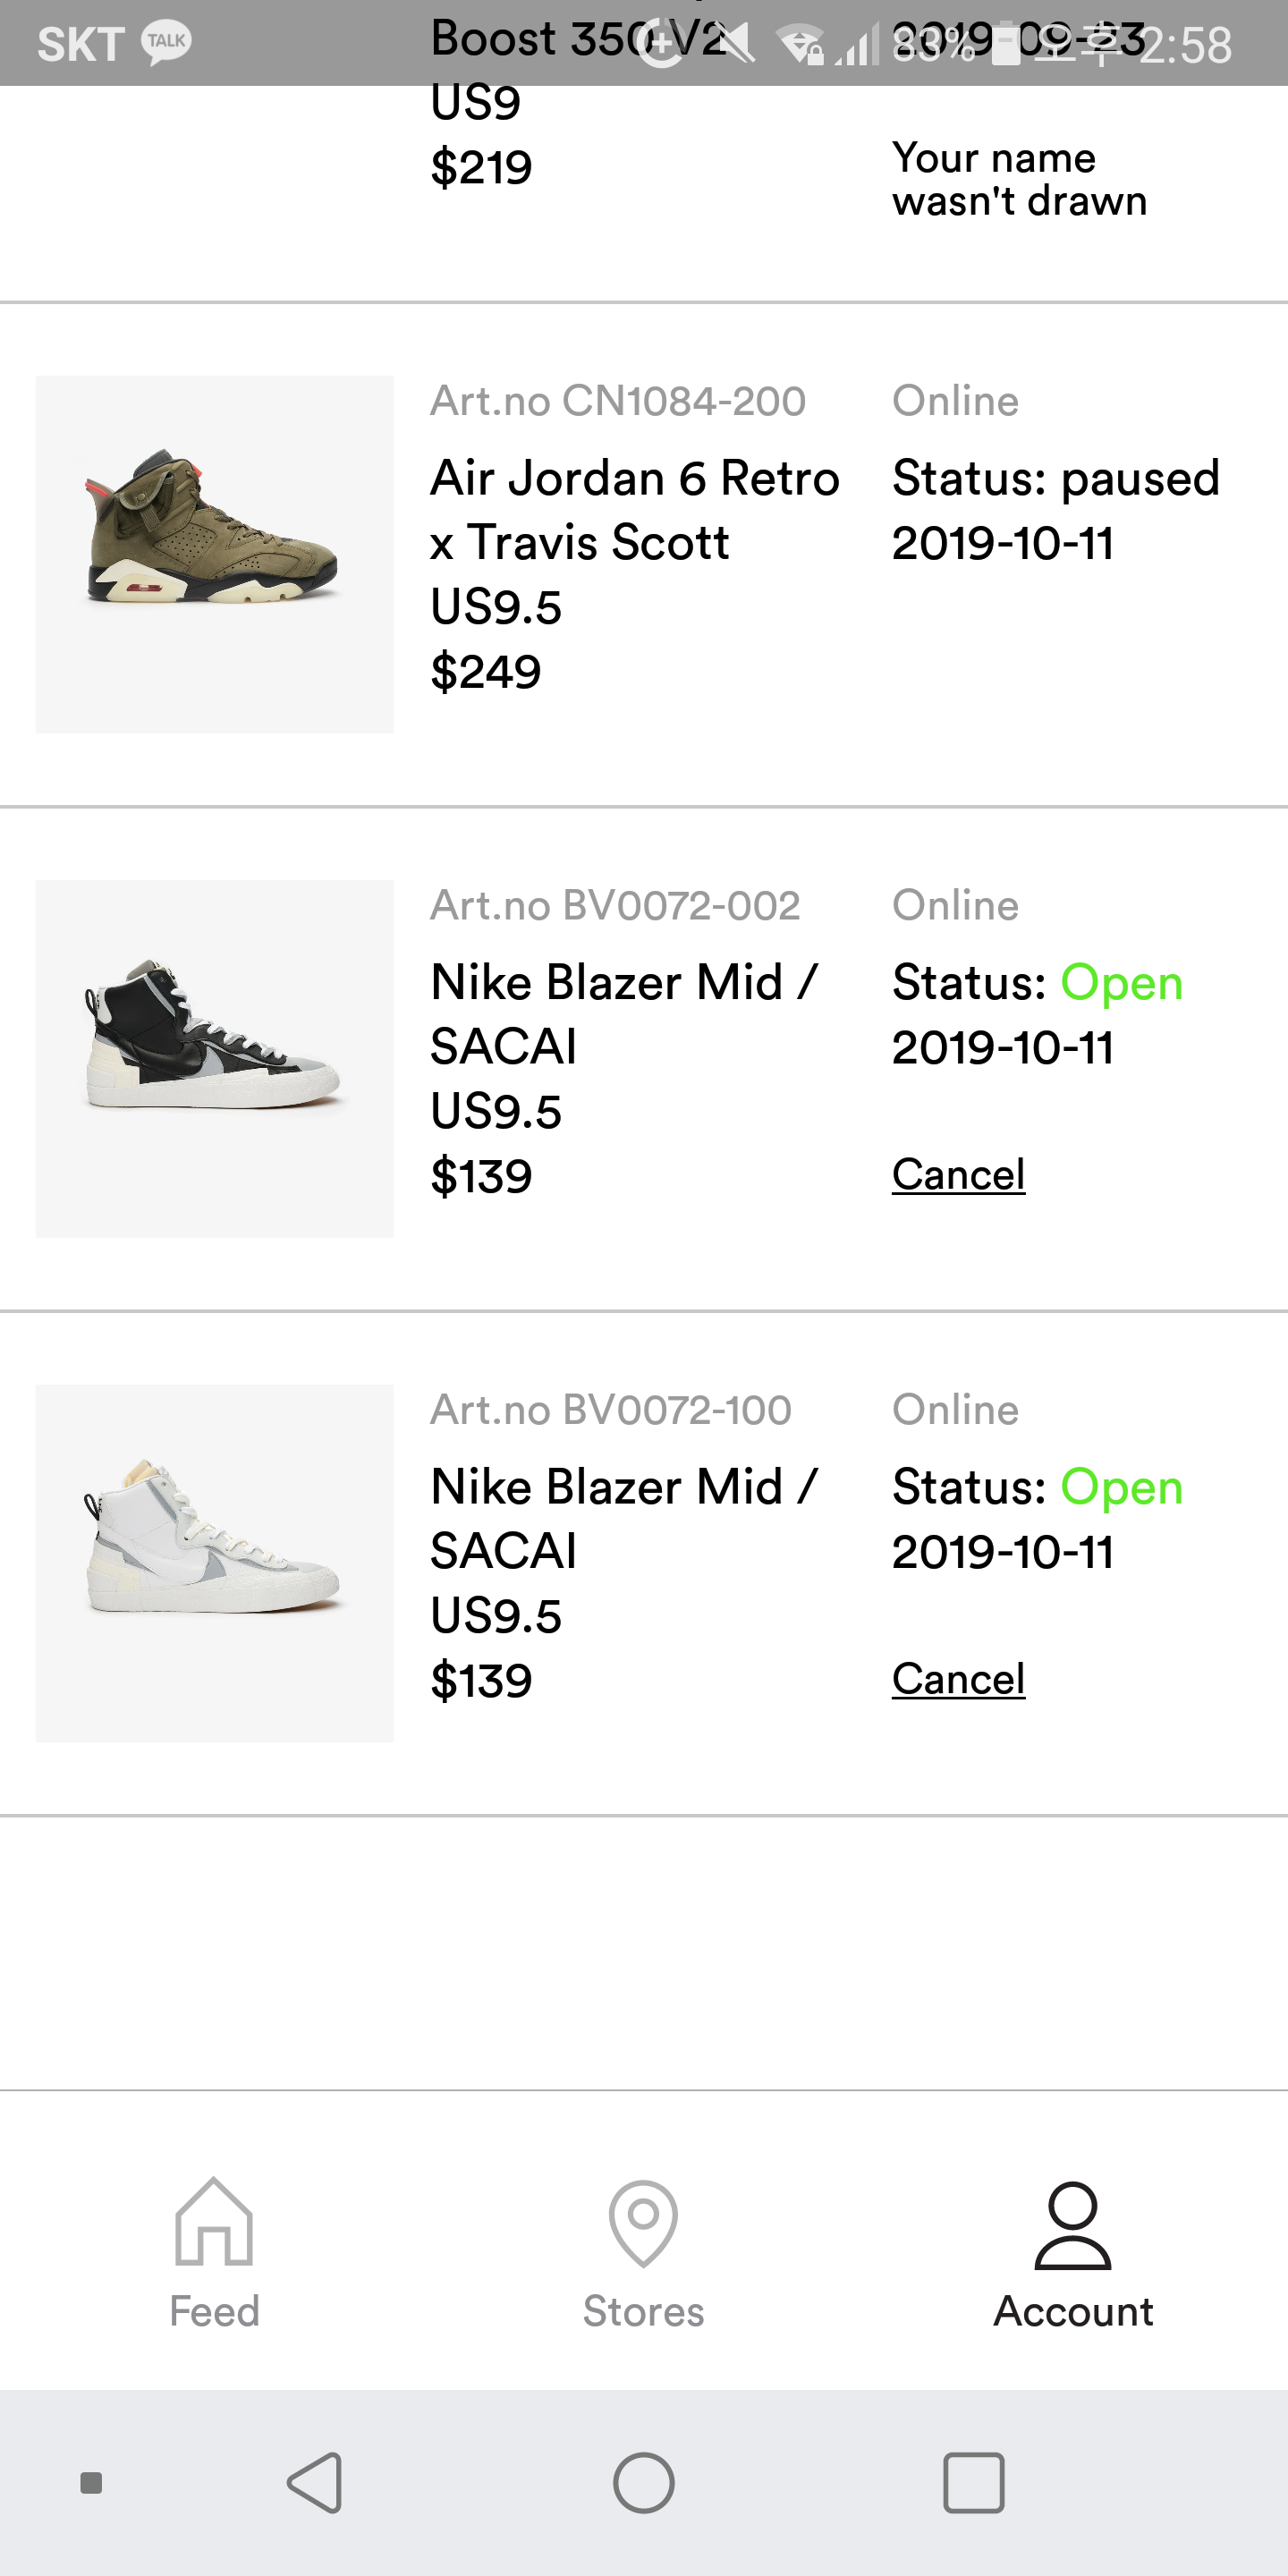
Task: Tap the $249 price of Air Jordan 6
Action: [x=485, y=671]
